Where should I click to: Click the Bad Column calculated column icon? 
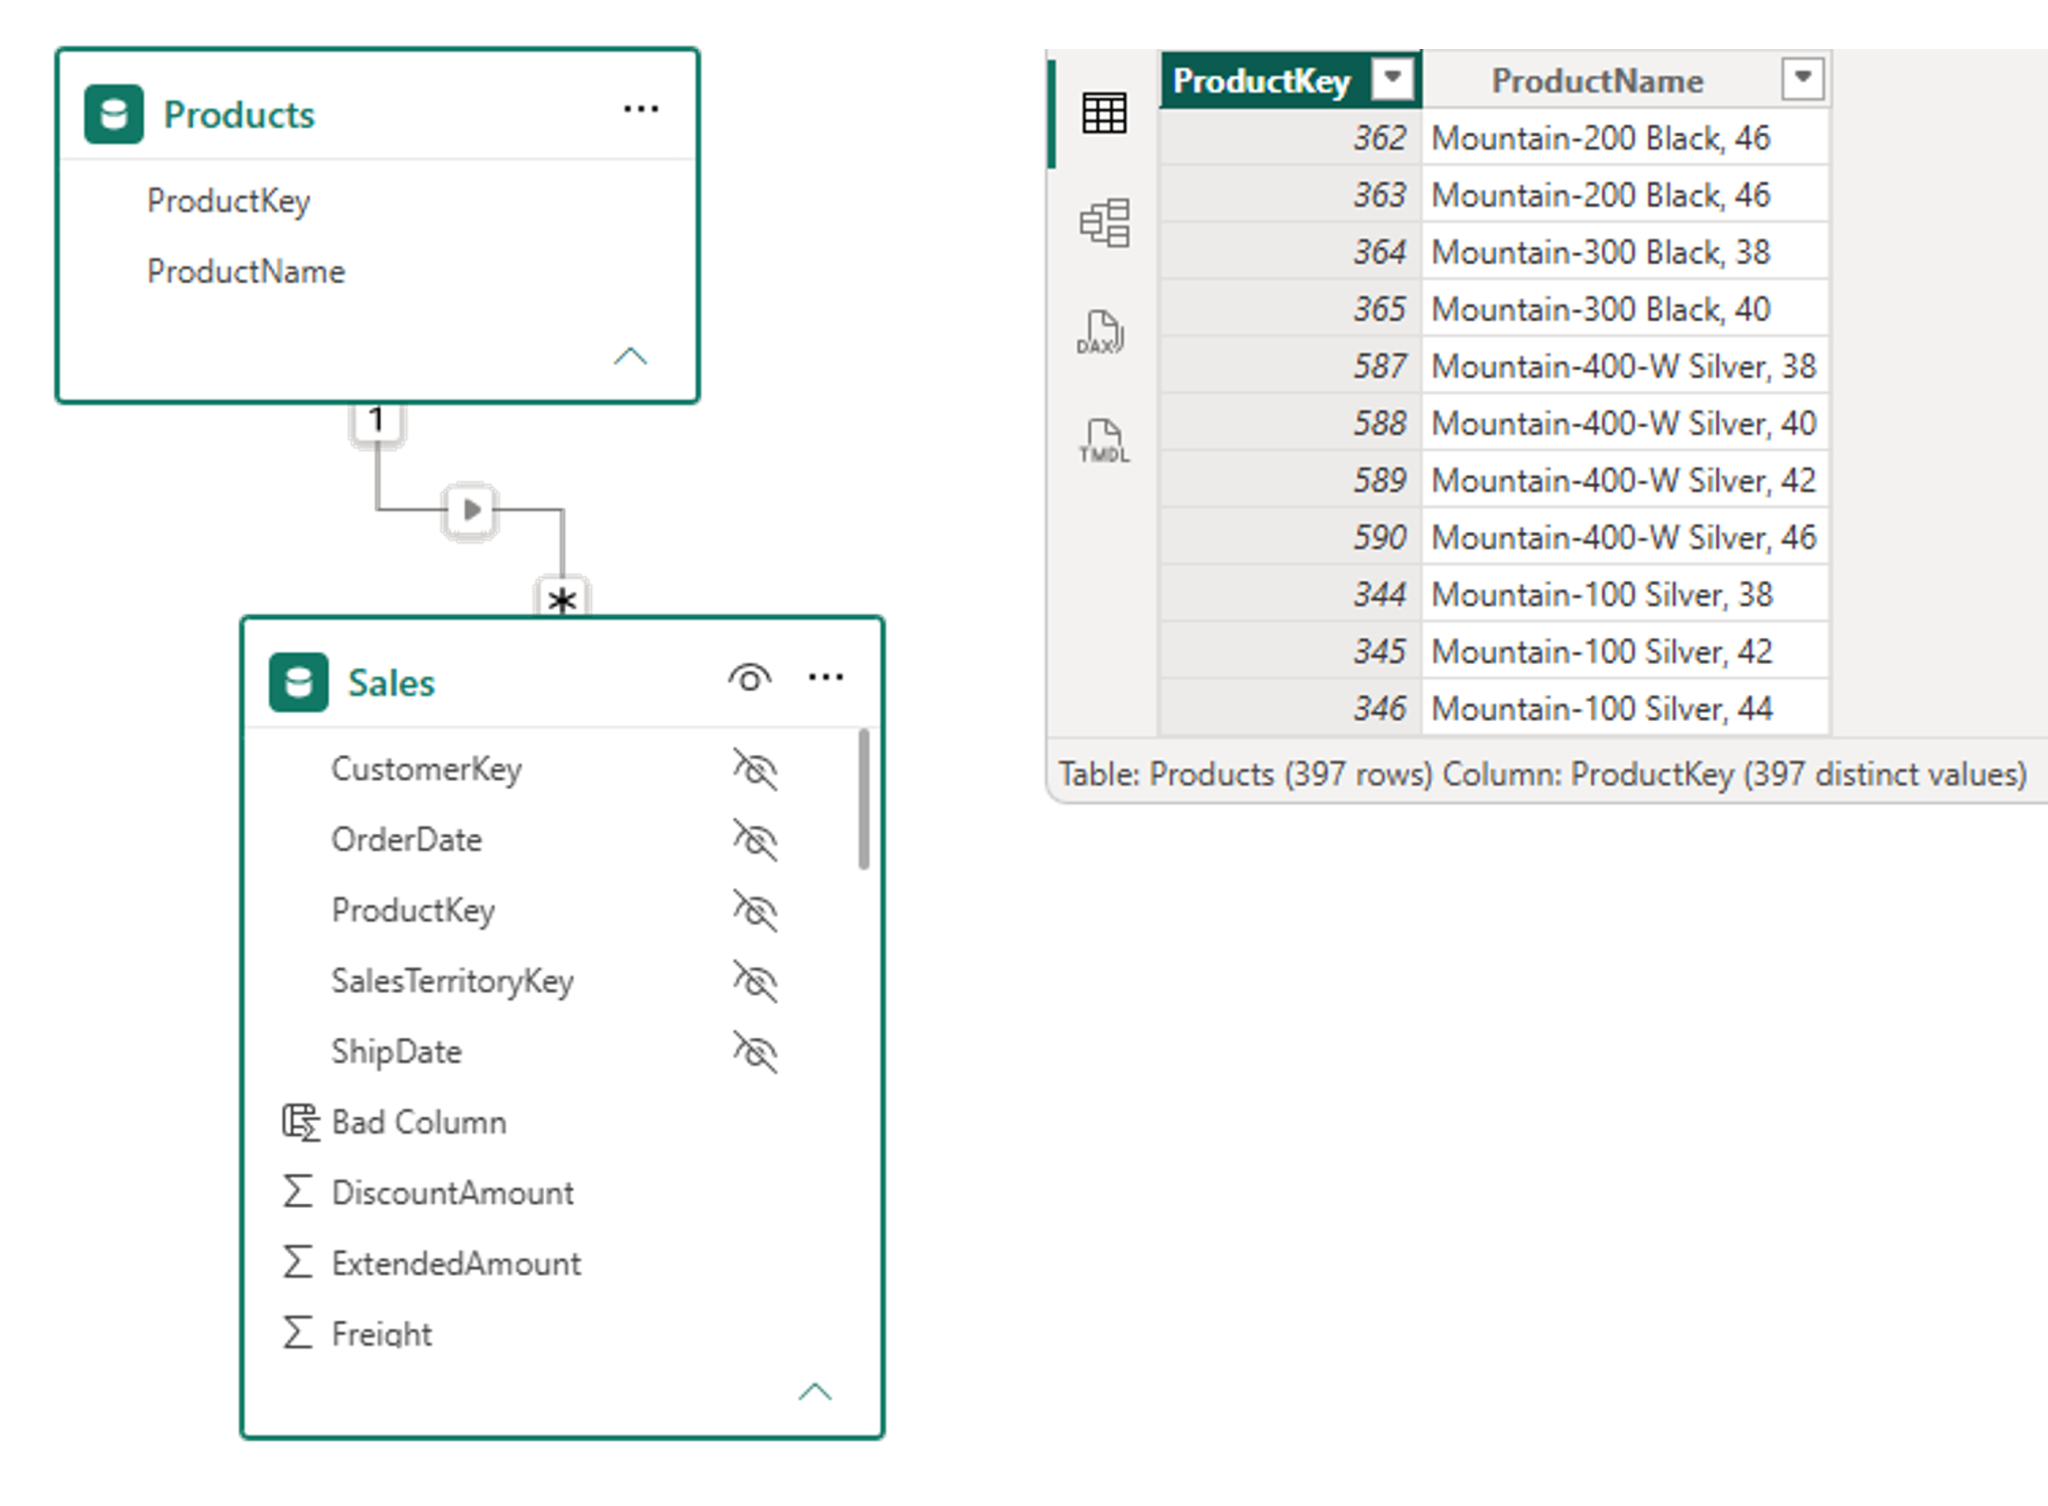coord(300,1122)
